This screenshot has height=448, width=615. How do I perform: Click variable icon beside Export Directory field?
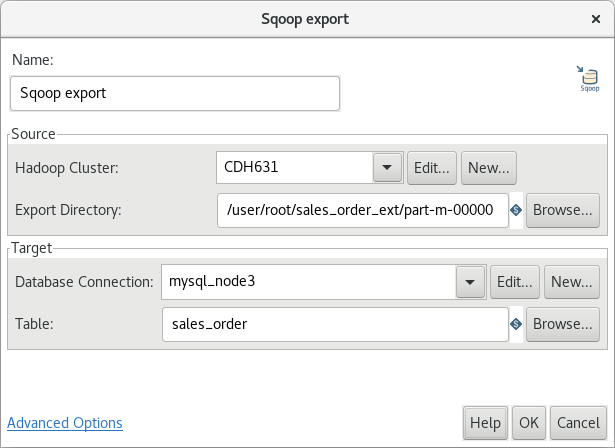516,210
